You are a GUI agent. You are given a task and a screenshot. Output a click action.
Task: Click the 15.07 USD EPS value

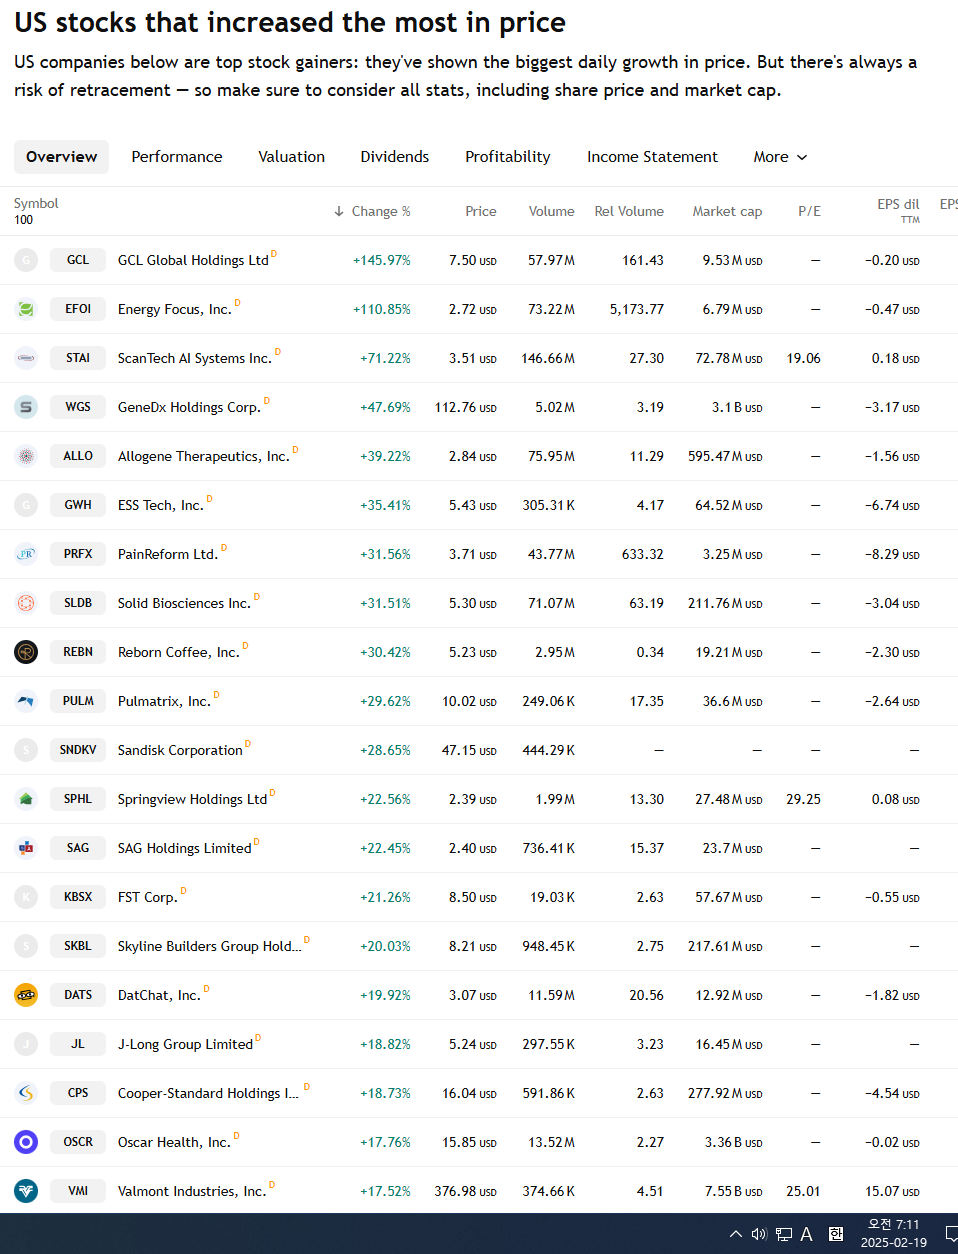[892, 1191]
